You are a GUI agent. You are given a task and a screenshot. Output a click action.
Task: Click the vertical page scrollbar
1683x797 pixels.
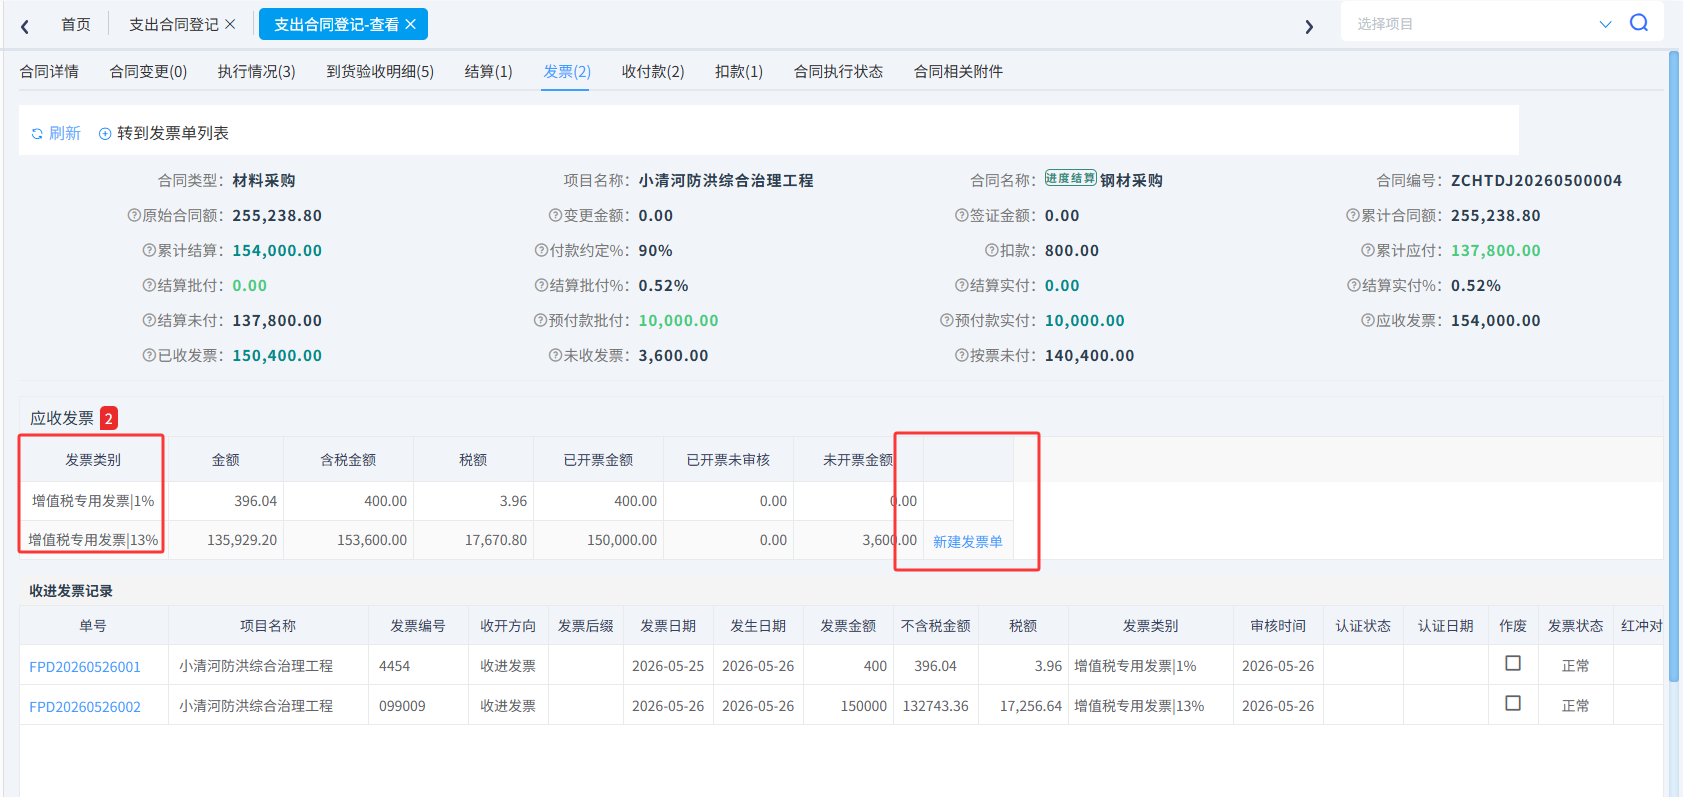click(1673, 365)
